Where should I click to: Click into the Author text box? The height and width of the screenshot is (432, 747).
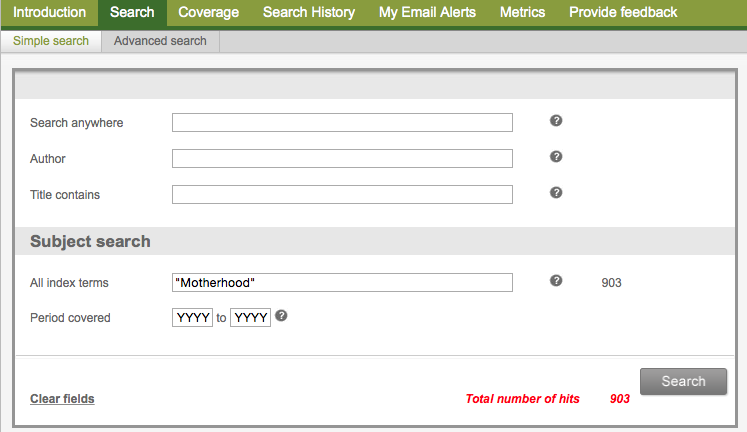coord(342,159)
